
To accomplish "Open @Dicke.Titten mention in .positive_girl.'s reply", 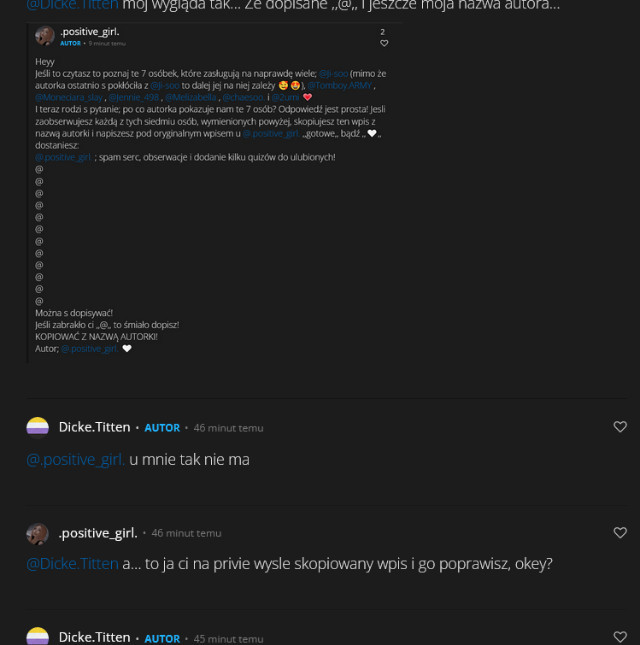I will coord(72,564).
